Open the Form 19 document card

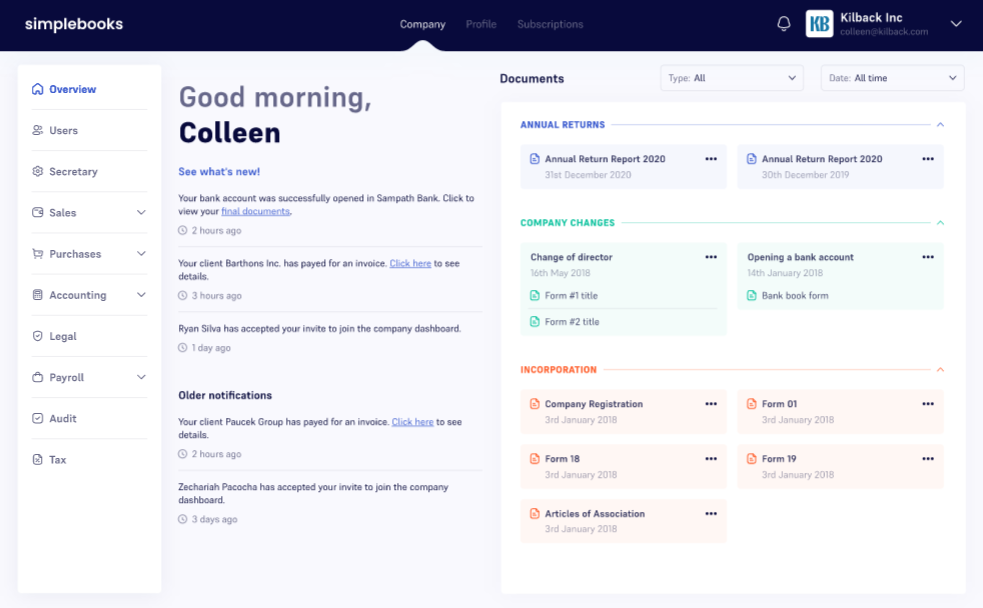(x=840, y=466)
